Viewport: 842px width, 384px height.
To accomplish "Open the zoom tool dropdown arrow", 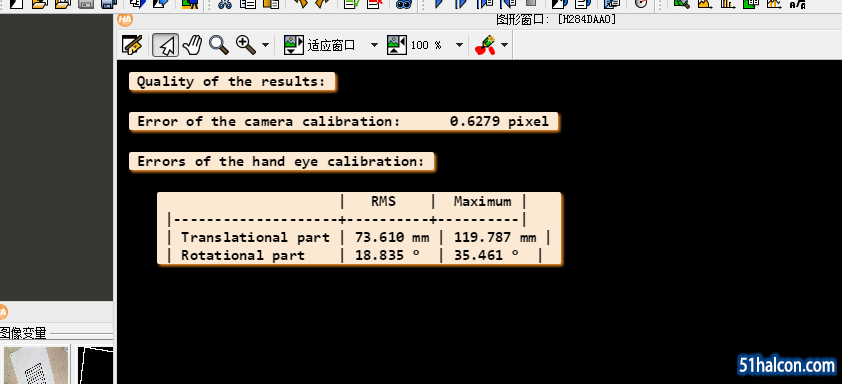I will click(265, 45).
